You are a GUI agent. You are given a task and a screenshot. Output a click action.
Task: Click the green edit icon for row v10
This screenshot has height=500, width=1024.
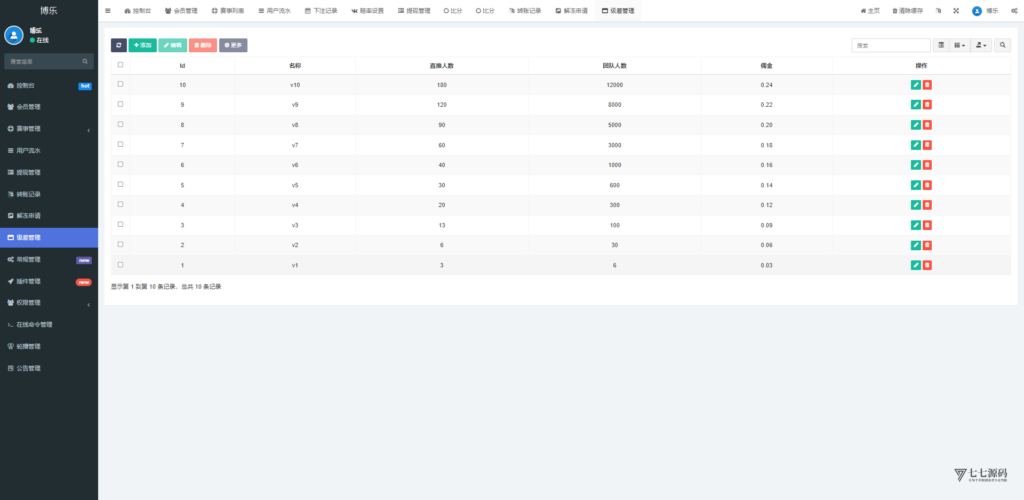tap(916, 85)
